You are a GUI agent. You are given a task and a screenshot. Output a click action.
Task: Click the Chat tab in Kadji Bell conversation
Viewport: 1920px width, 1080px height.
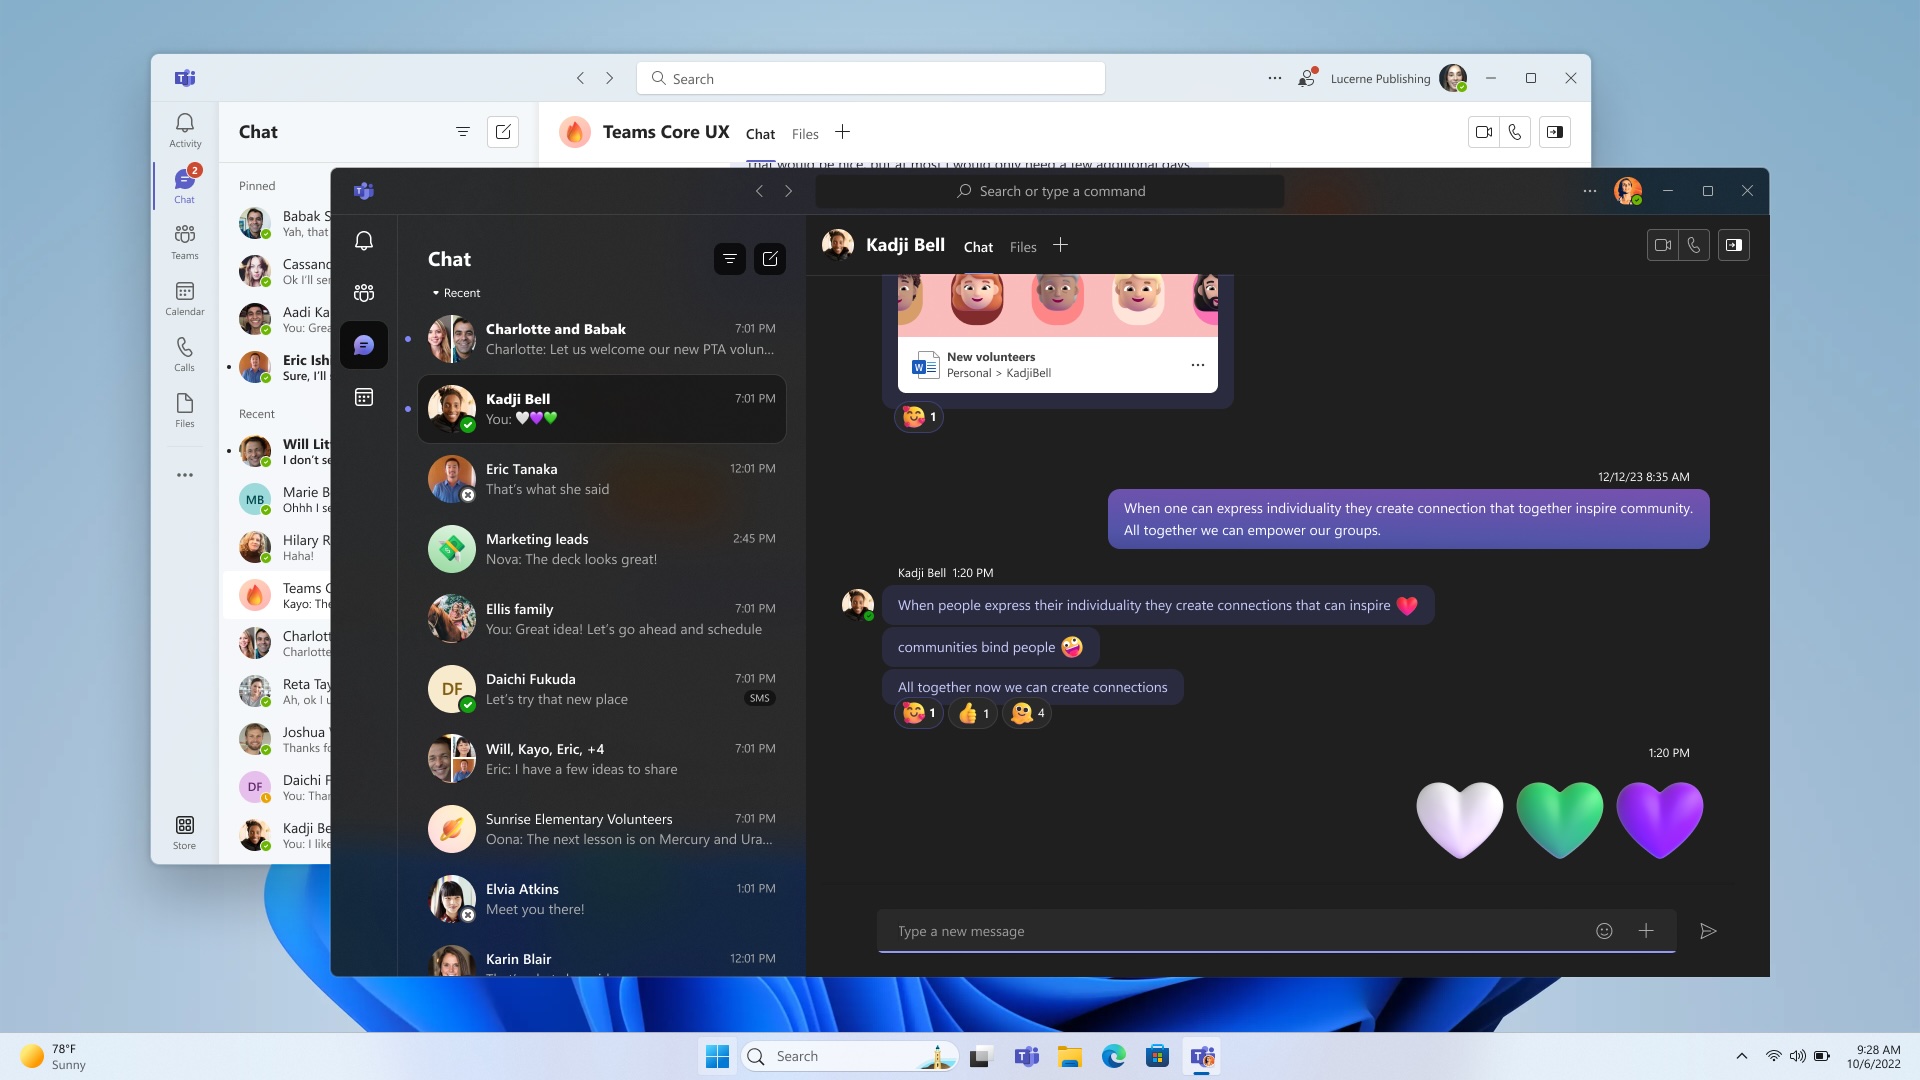pyautogui.click(x=978, y=247)
